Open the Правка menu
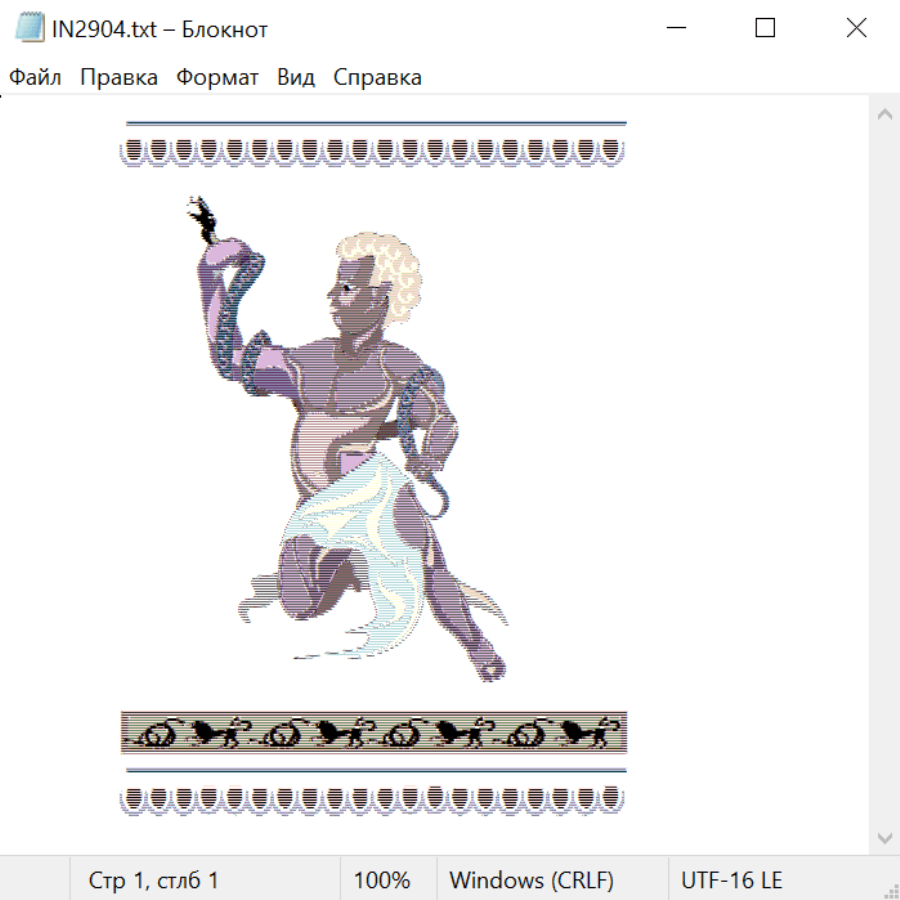Image resolution: width=900 pixels, height=900 pixels. click(x=118, y=78)
